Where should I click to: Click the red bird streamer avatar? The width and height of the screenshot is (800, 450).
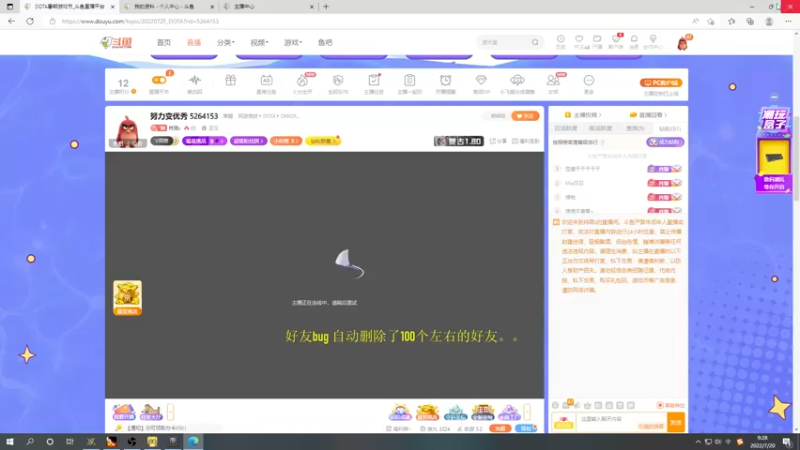point(128,130)
